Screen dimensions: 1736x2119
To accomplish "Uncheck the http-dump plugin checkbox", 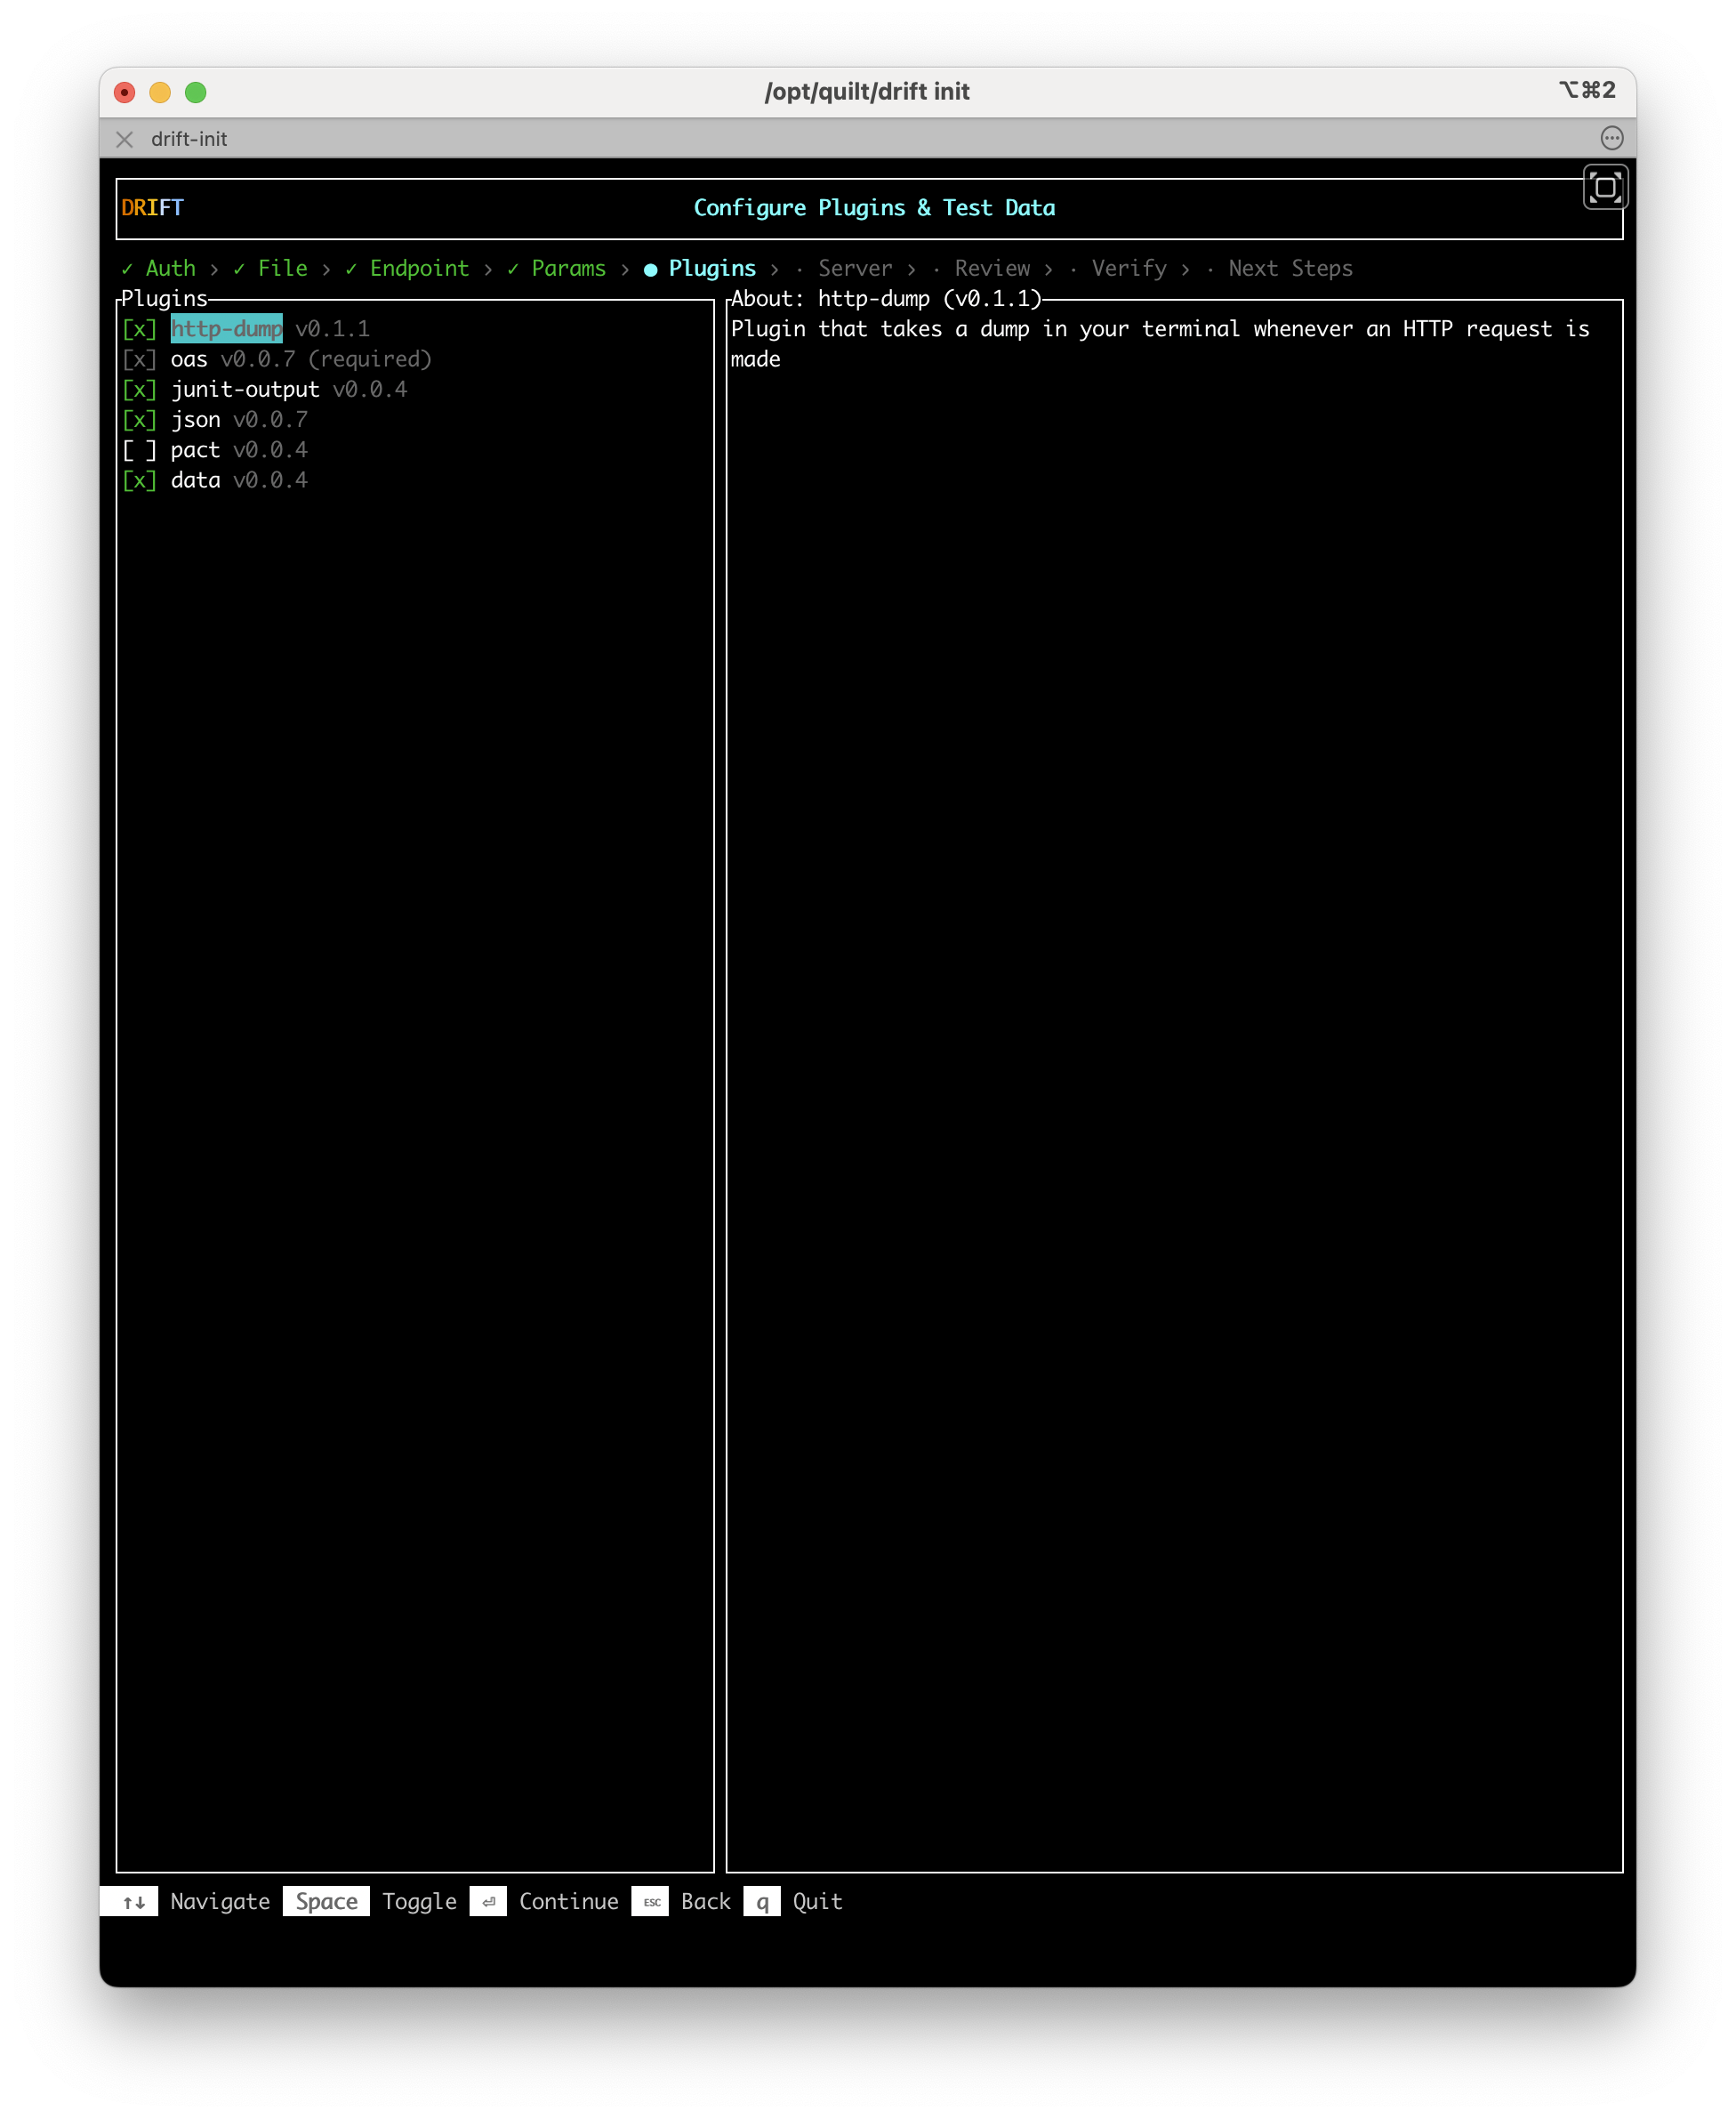I will coord(140,328).
